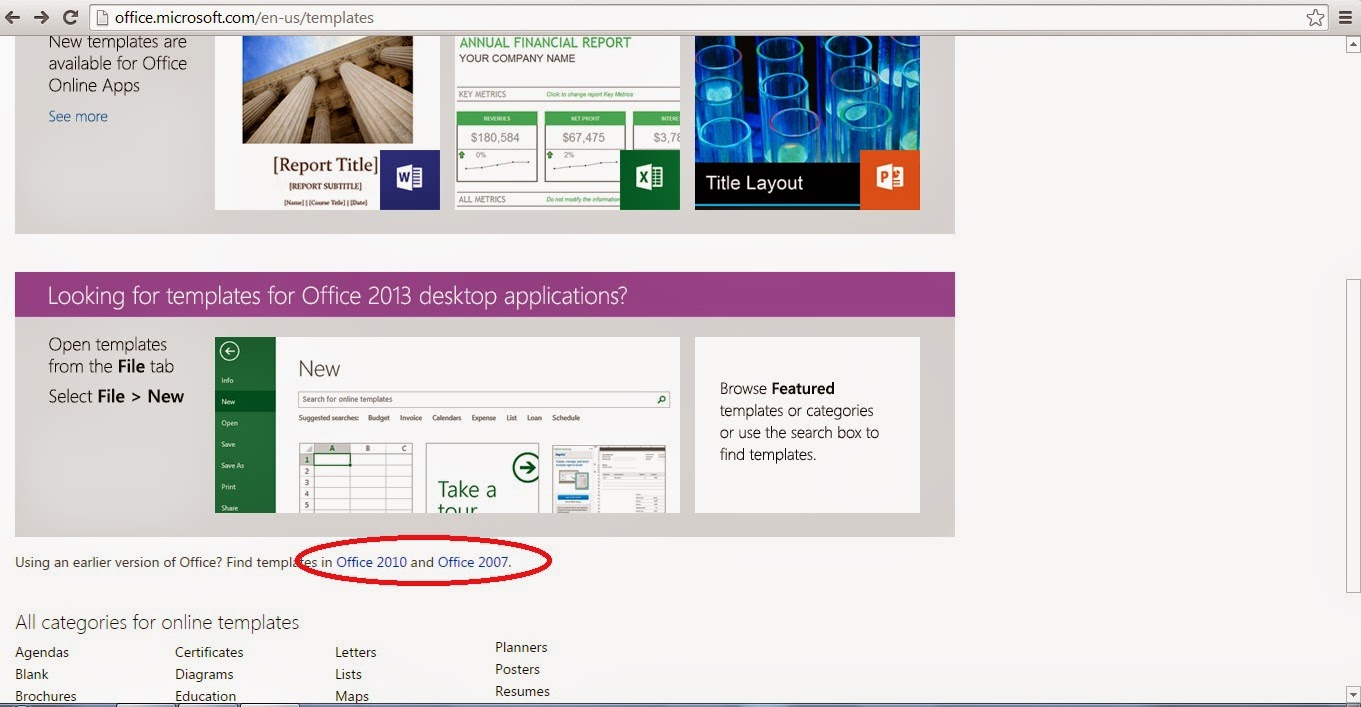1361x707 pixels.
Task: Open the Office 2007 templates link
Action: [x=473, y=562]
